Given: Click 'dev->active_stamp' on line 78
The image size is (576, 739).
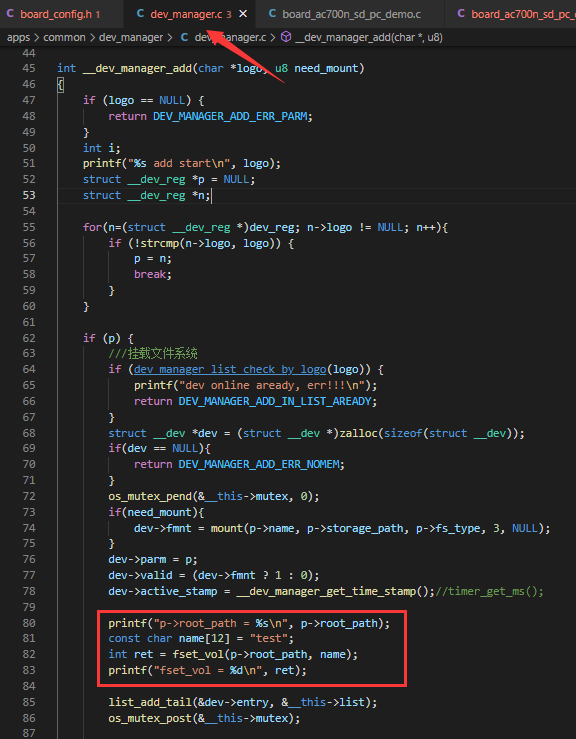Looking at the screenshot, I should [163, 591].
